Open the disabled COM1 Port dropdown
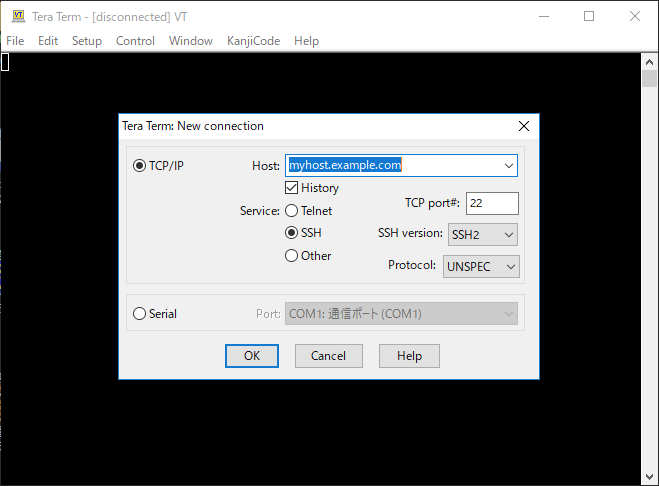Image resolution: width=659 pixels, height=486 pixels. tap(401, 314)
